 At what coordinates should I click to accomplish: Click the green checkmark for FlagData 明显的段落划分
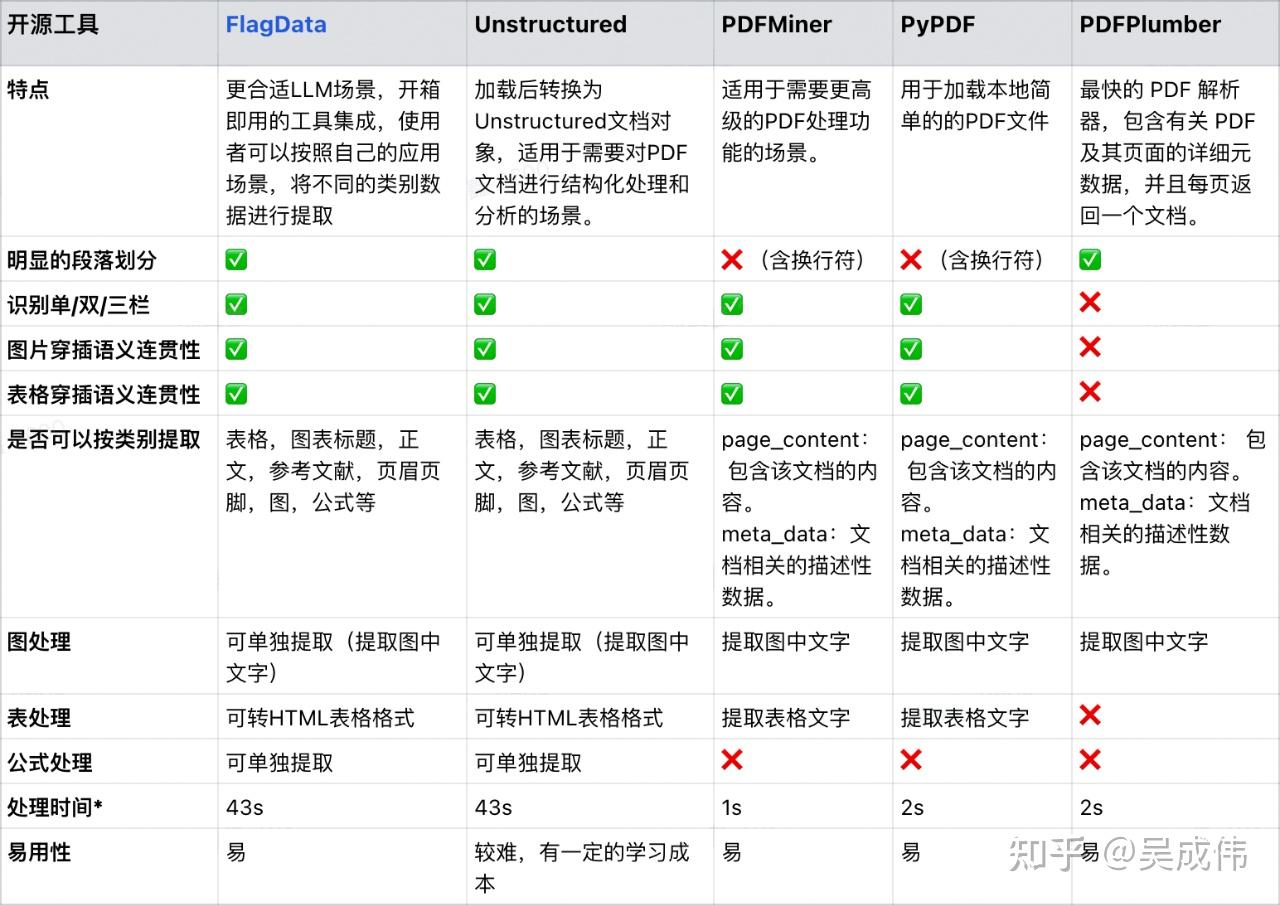[x=235, y=259]
